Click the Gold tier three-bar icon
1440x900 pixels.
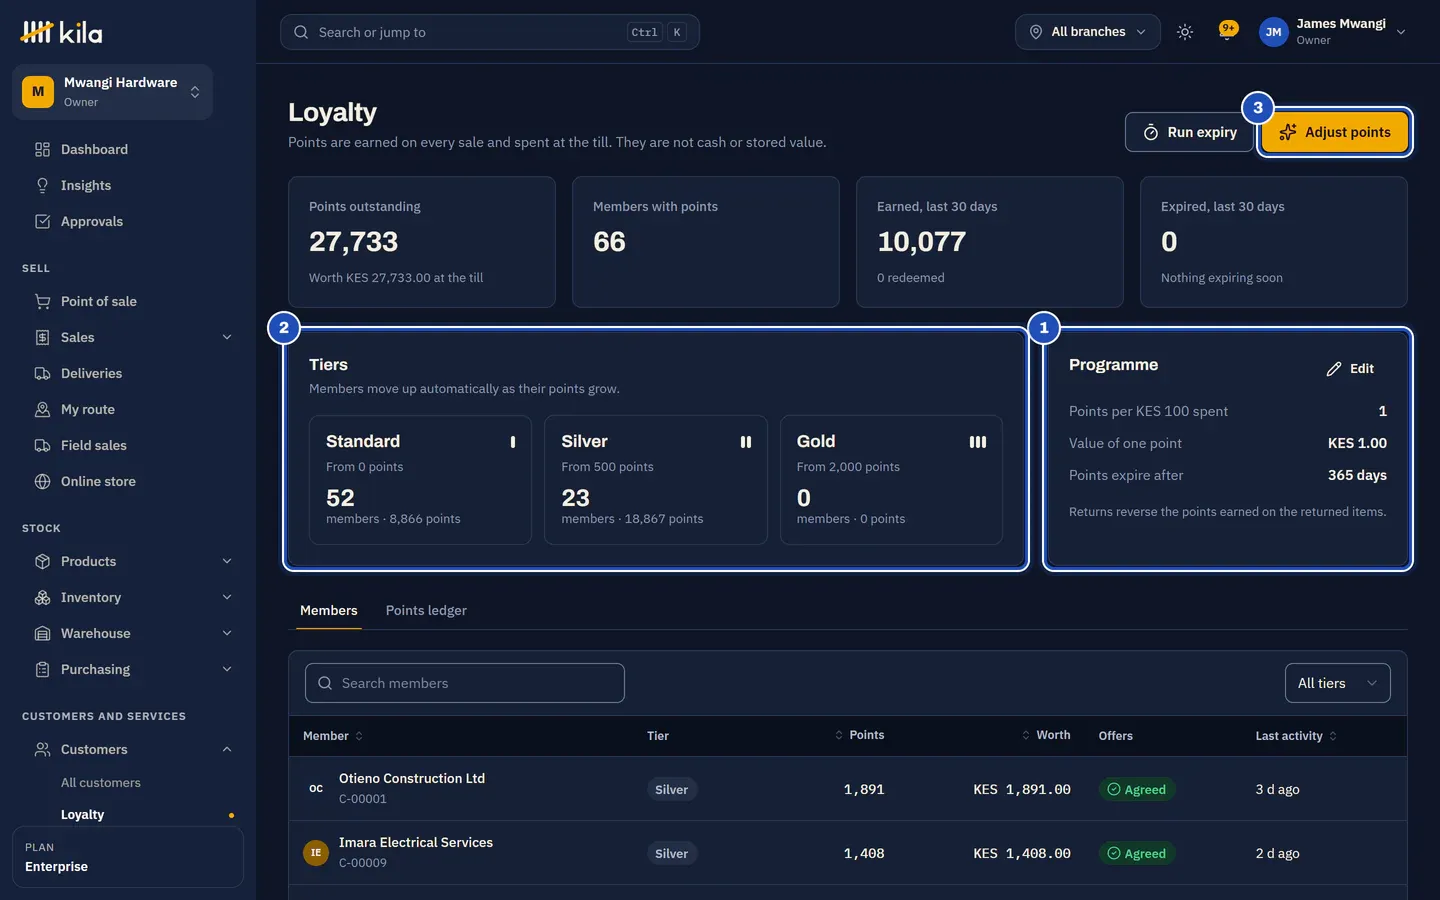point(978,442)
